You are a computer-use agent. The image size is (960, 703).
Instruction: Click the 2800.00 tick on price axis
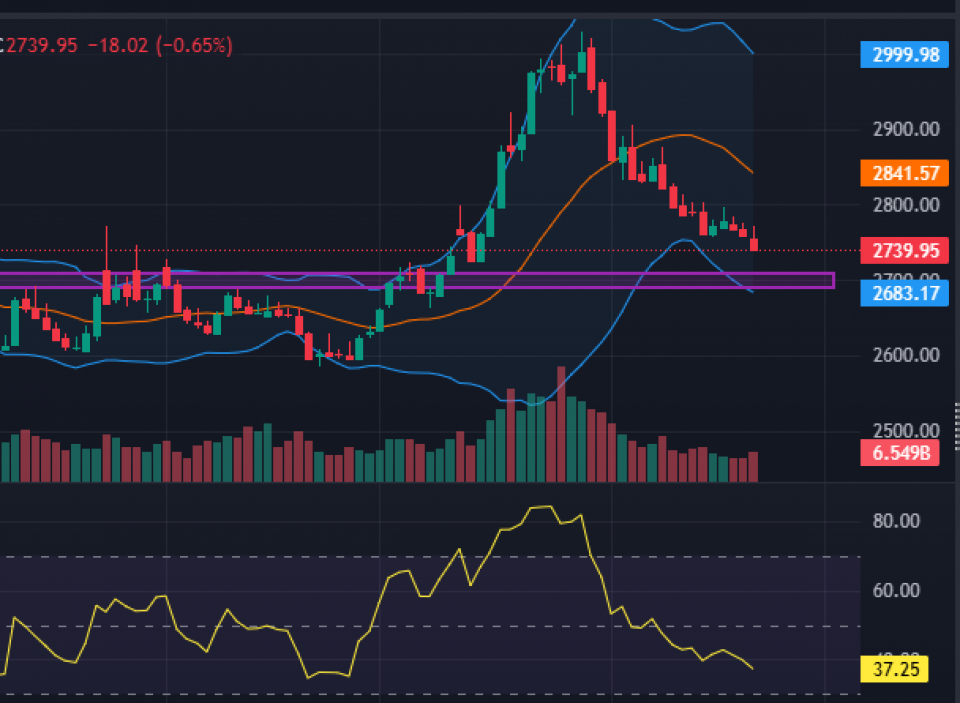click(904, 205)
